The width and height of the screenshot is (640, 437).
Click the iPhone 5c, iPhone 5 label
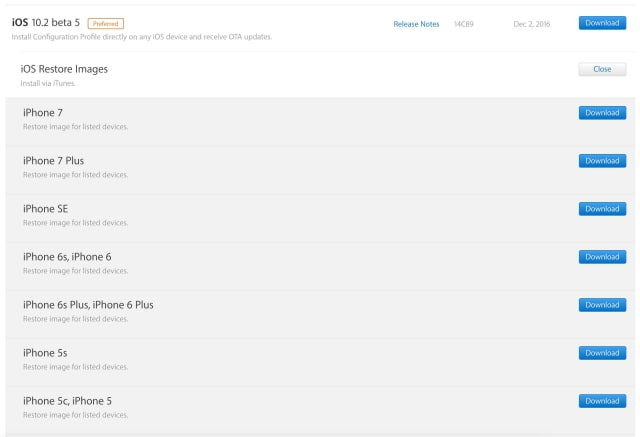pos(67,401)
